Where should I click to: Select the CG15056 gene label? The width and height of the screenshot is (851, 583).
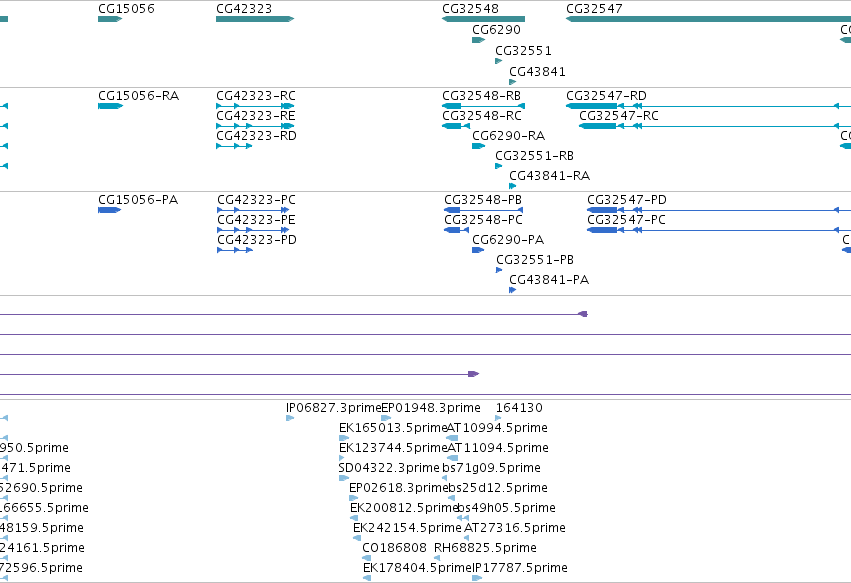pyautogui.click(x=126, y=9)
